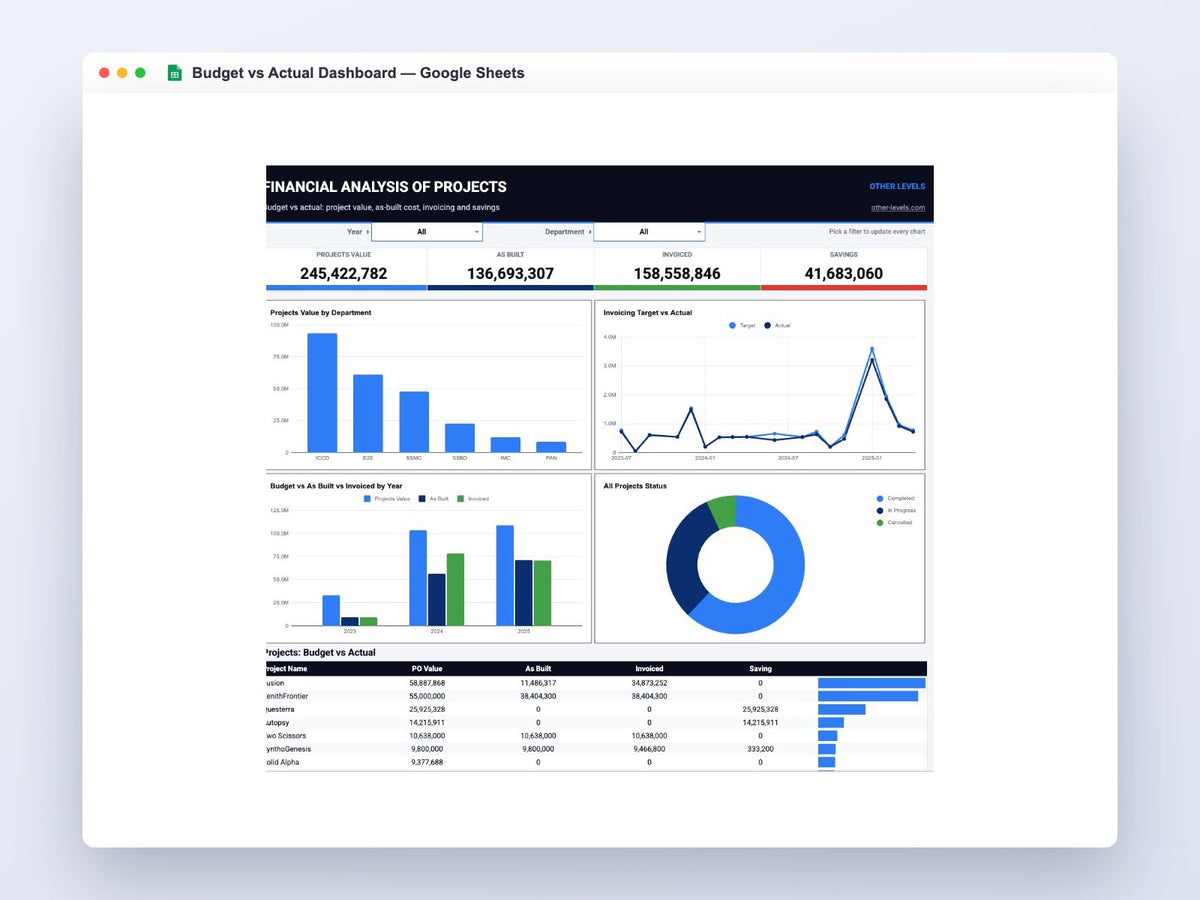Click the Target legend marker in invoicing chart
This screenshot has width=1200, height=900.
732,325
